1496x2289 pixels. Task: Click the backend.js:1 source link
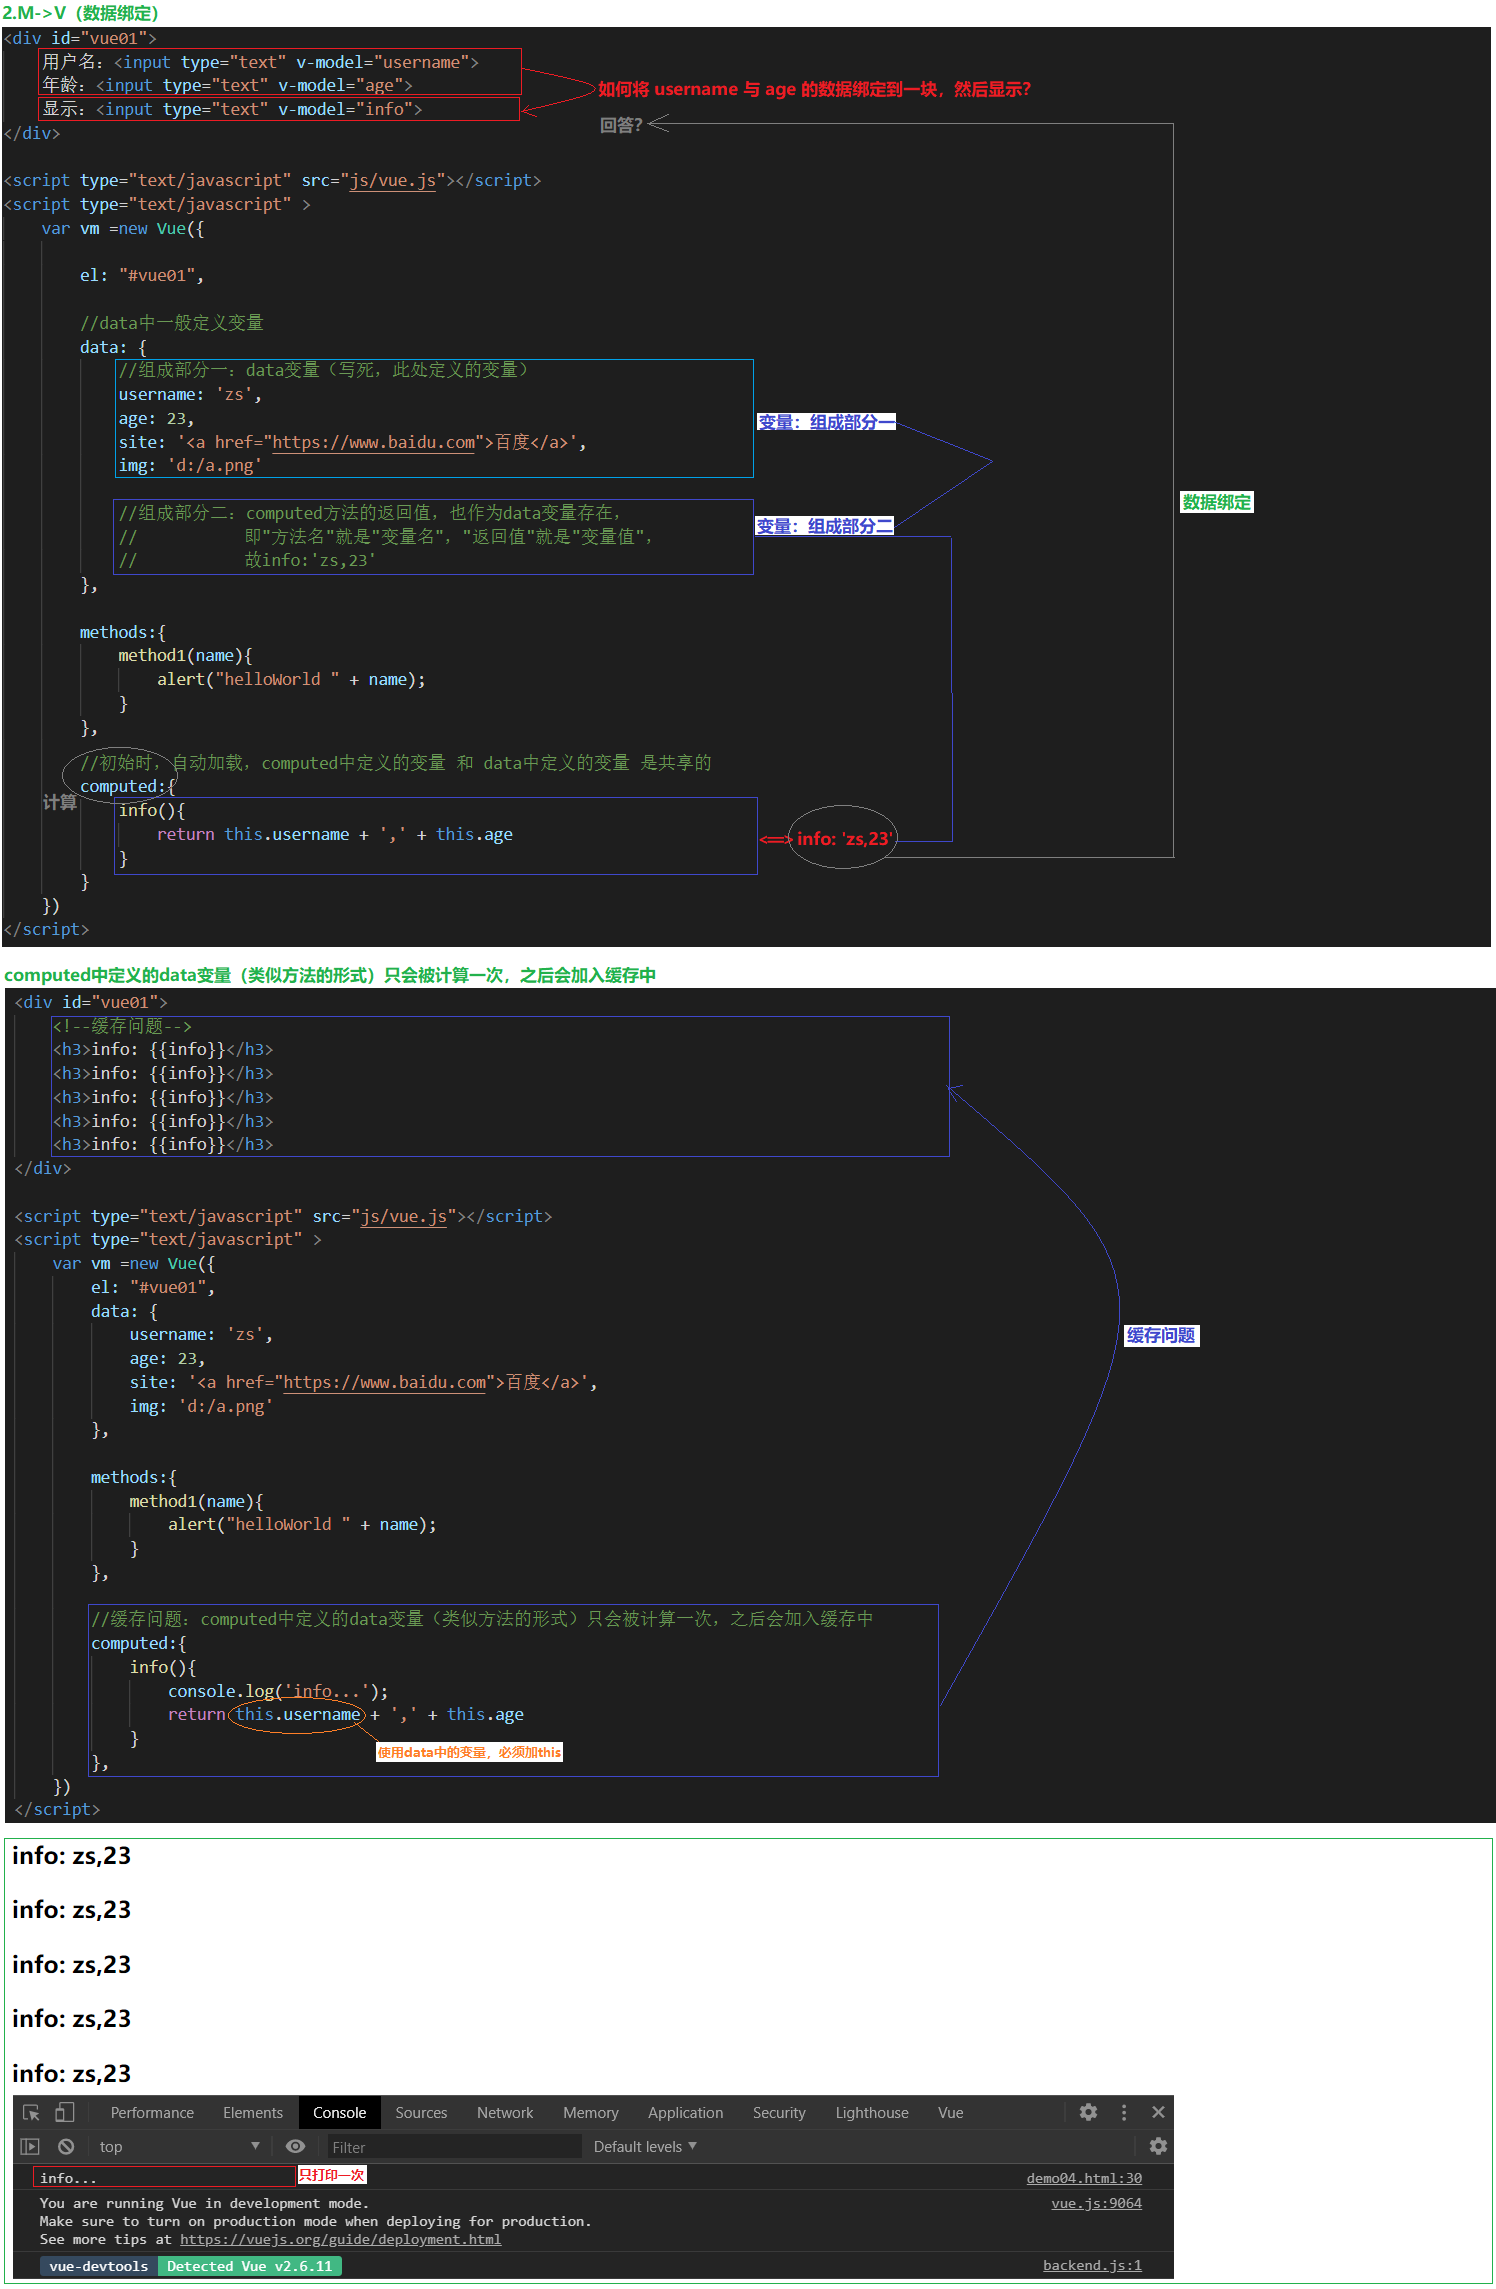(x=1092, y=2265)
